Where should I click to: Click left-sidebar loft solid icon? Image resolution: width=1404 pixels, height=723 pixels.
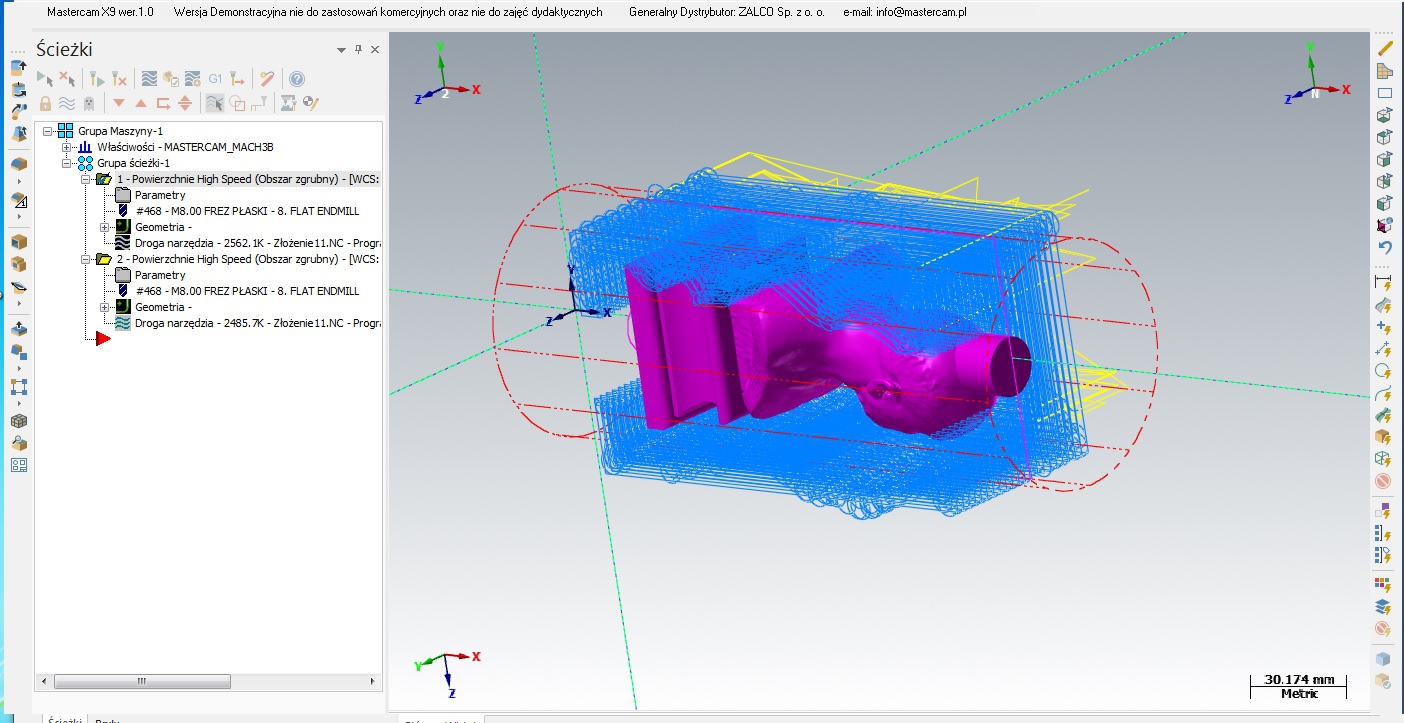pos(19,133)
